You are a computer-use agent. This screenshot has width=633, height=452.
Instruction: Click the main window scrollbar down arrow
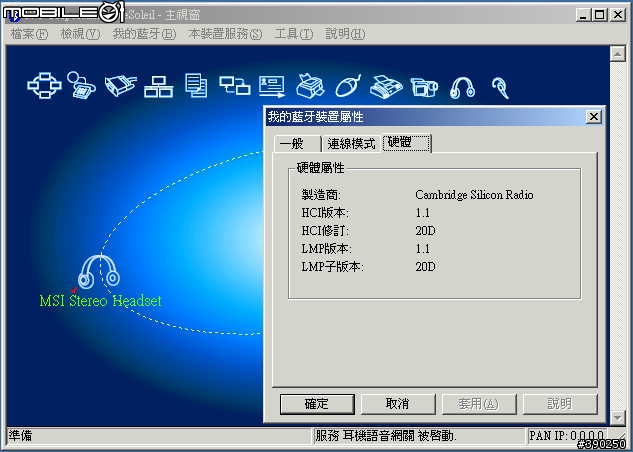pos(617,417)
